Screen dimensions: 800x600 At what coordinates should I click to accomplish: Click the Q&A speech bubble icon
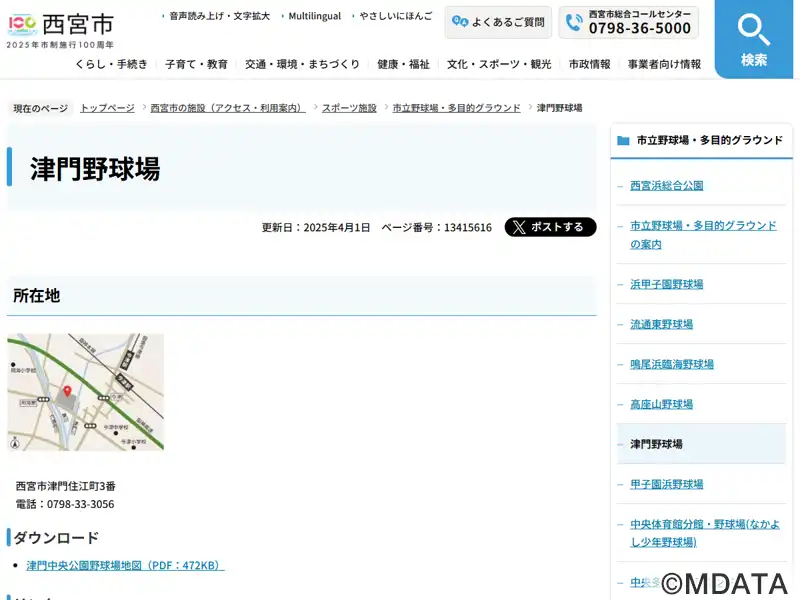click(x=460, y=22)
